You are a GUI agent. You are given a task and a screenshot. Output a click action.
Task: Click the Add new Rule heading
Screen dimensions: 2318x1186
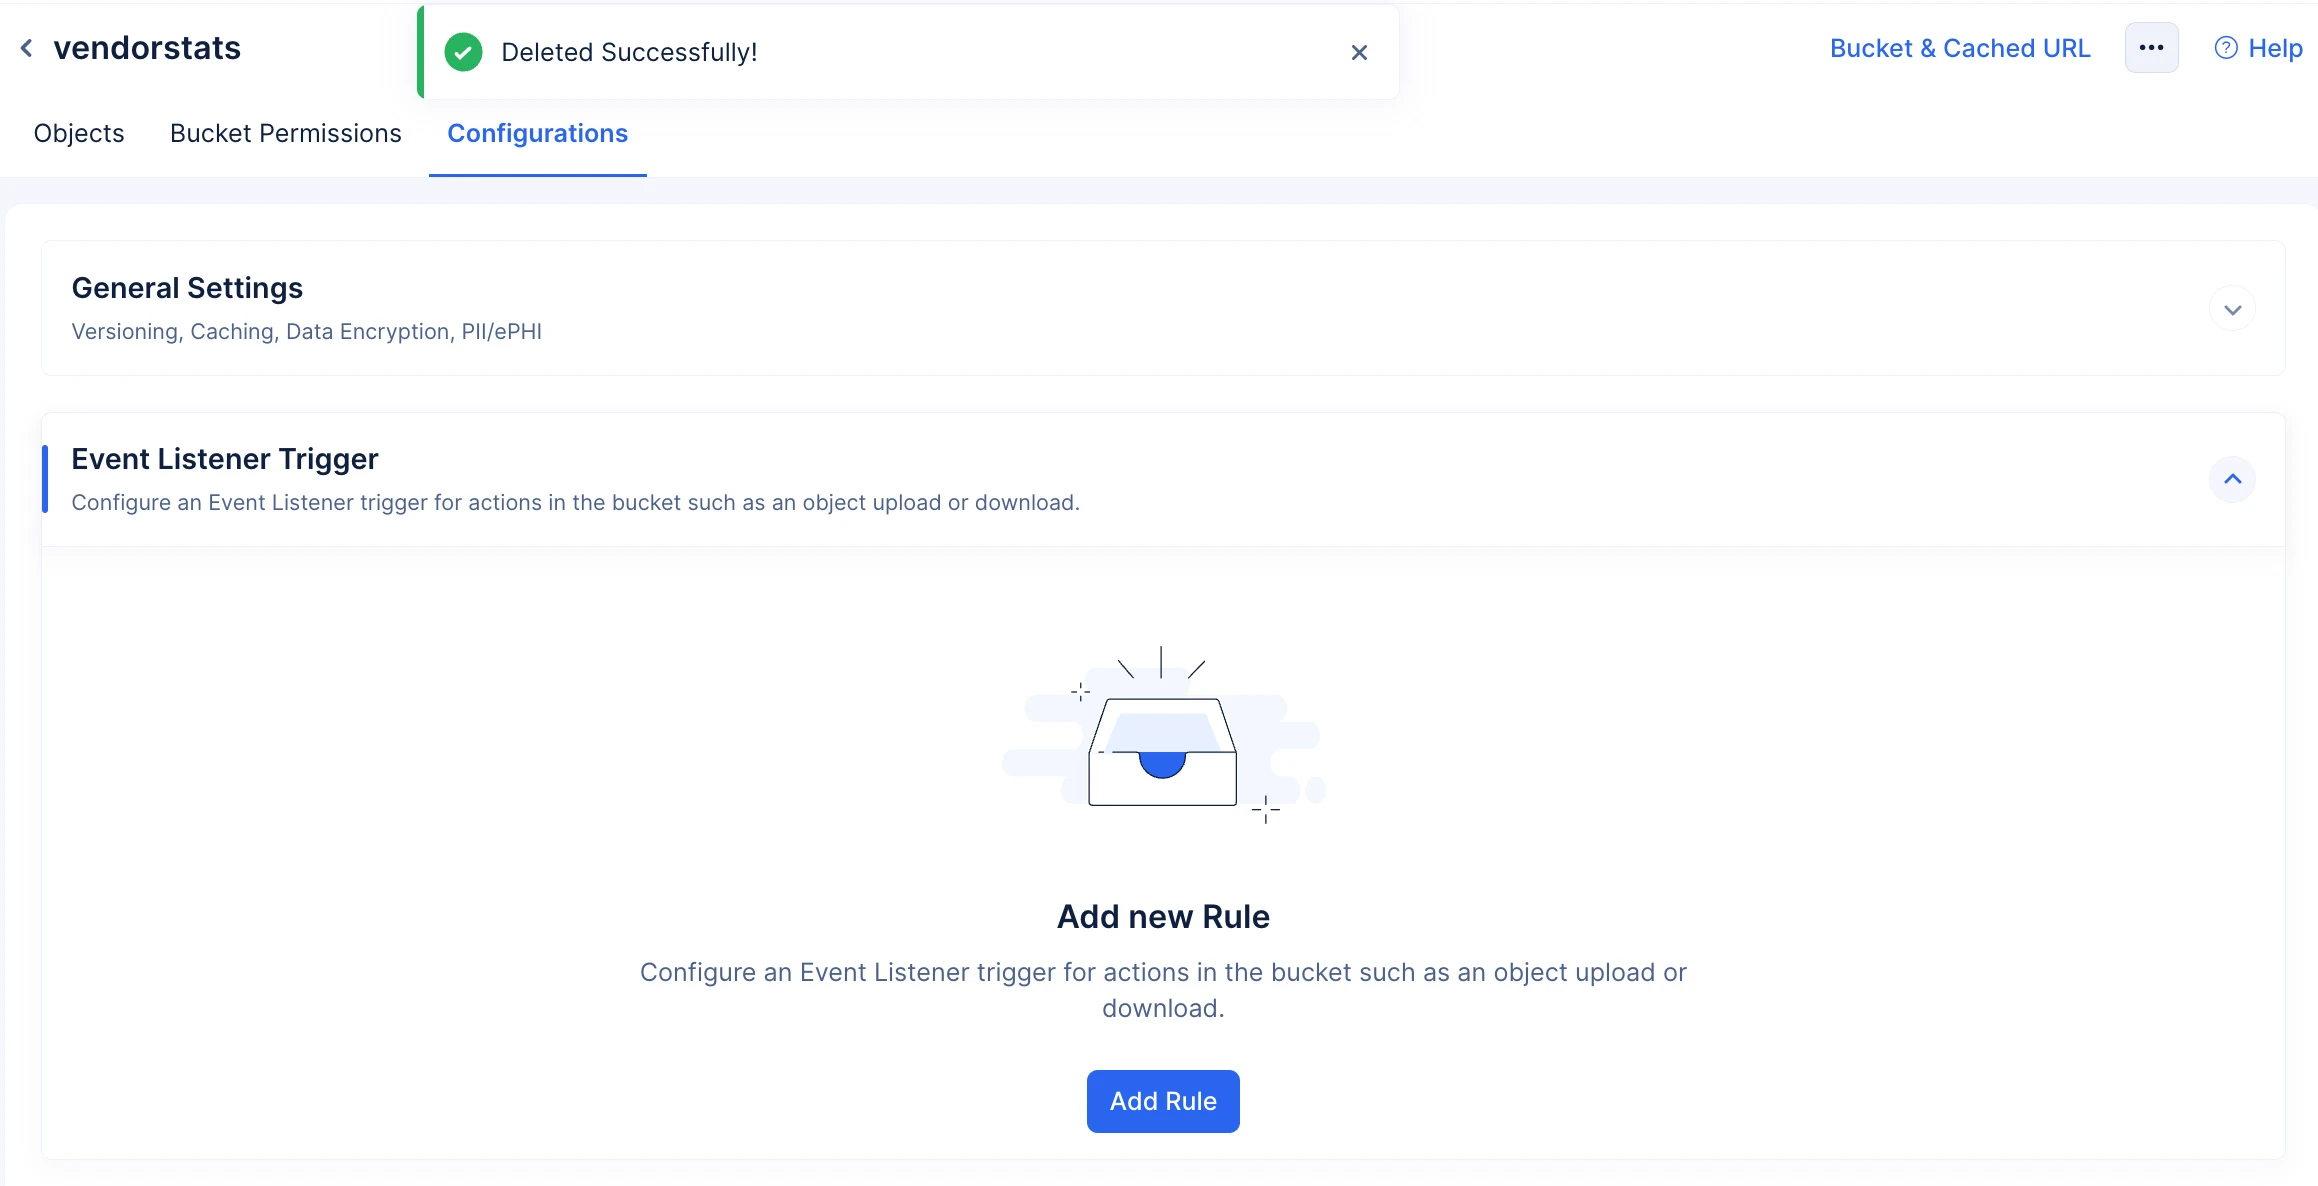1163,916
